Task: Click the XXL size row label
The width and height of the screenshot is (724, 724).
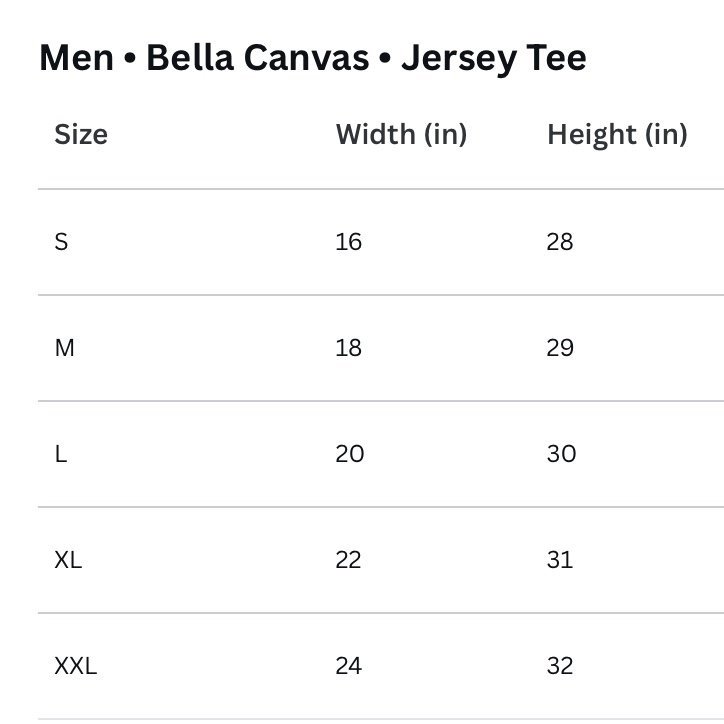Action: coord(76,666)
